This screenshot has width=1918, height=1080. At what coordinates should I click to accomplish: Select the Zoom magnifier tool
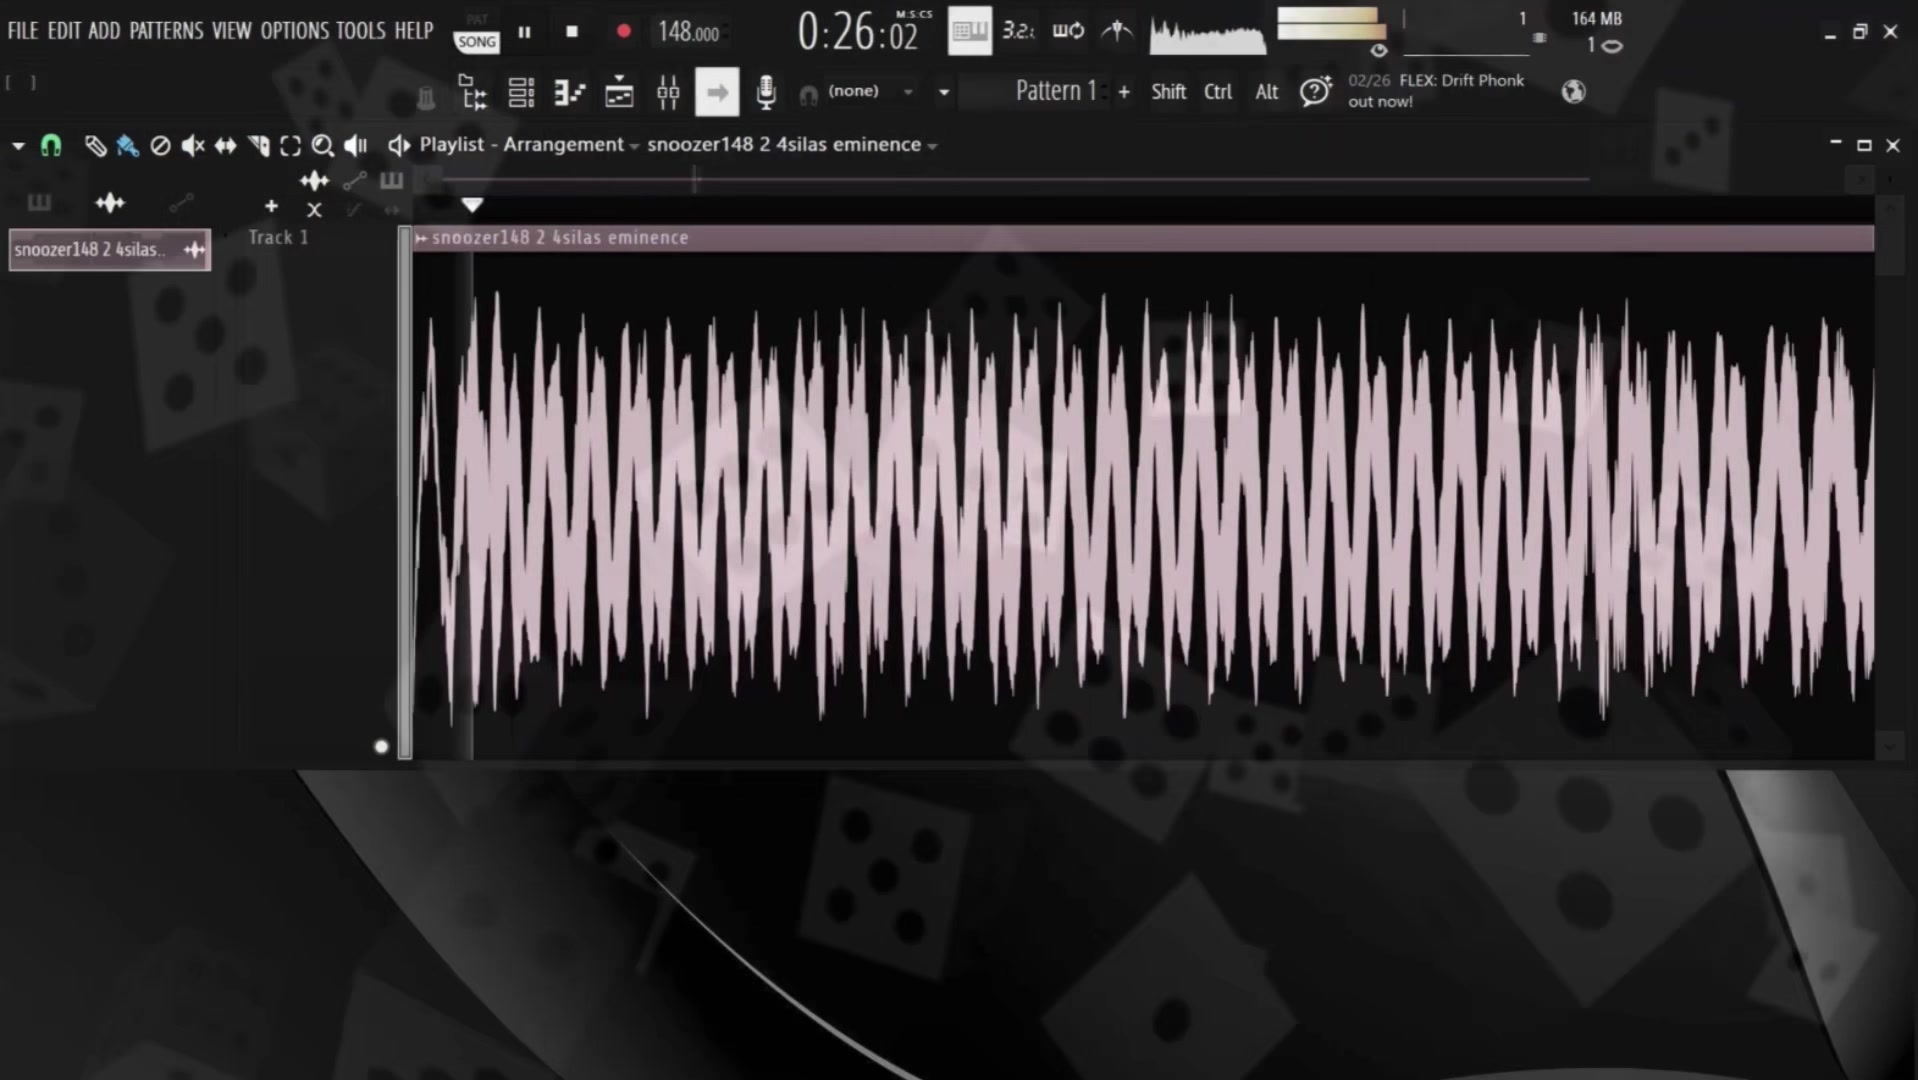click(x=322, y=146)
